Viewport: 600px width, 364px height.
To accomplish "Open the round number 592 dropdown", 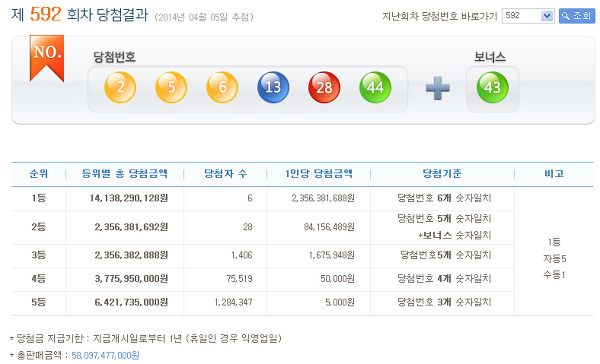I will (x=528, y=16).
